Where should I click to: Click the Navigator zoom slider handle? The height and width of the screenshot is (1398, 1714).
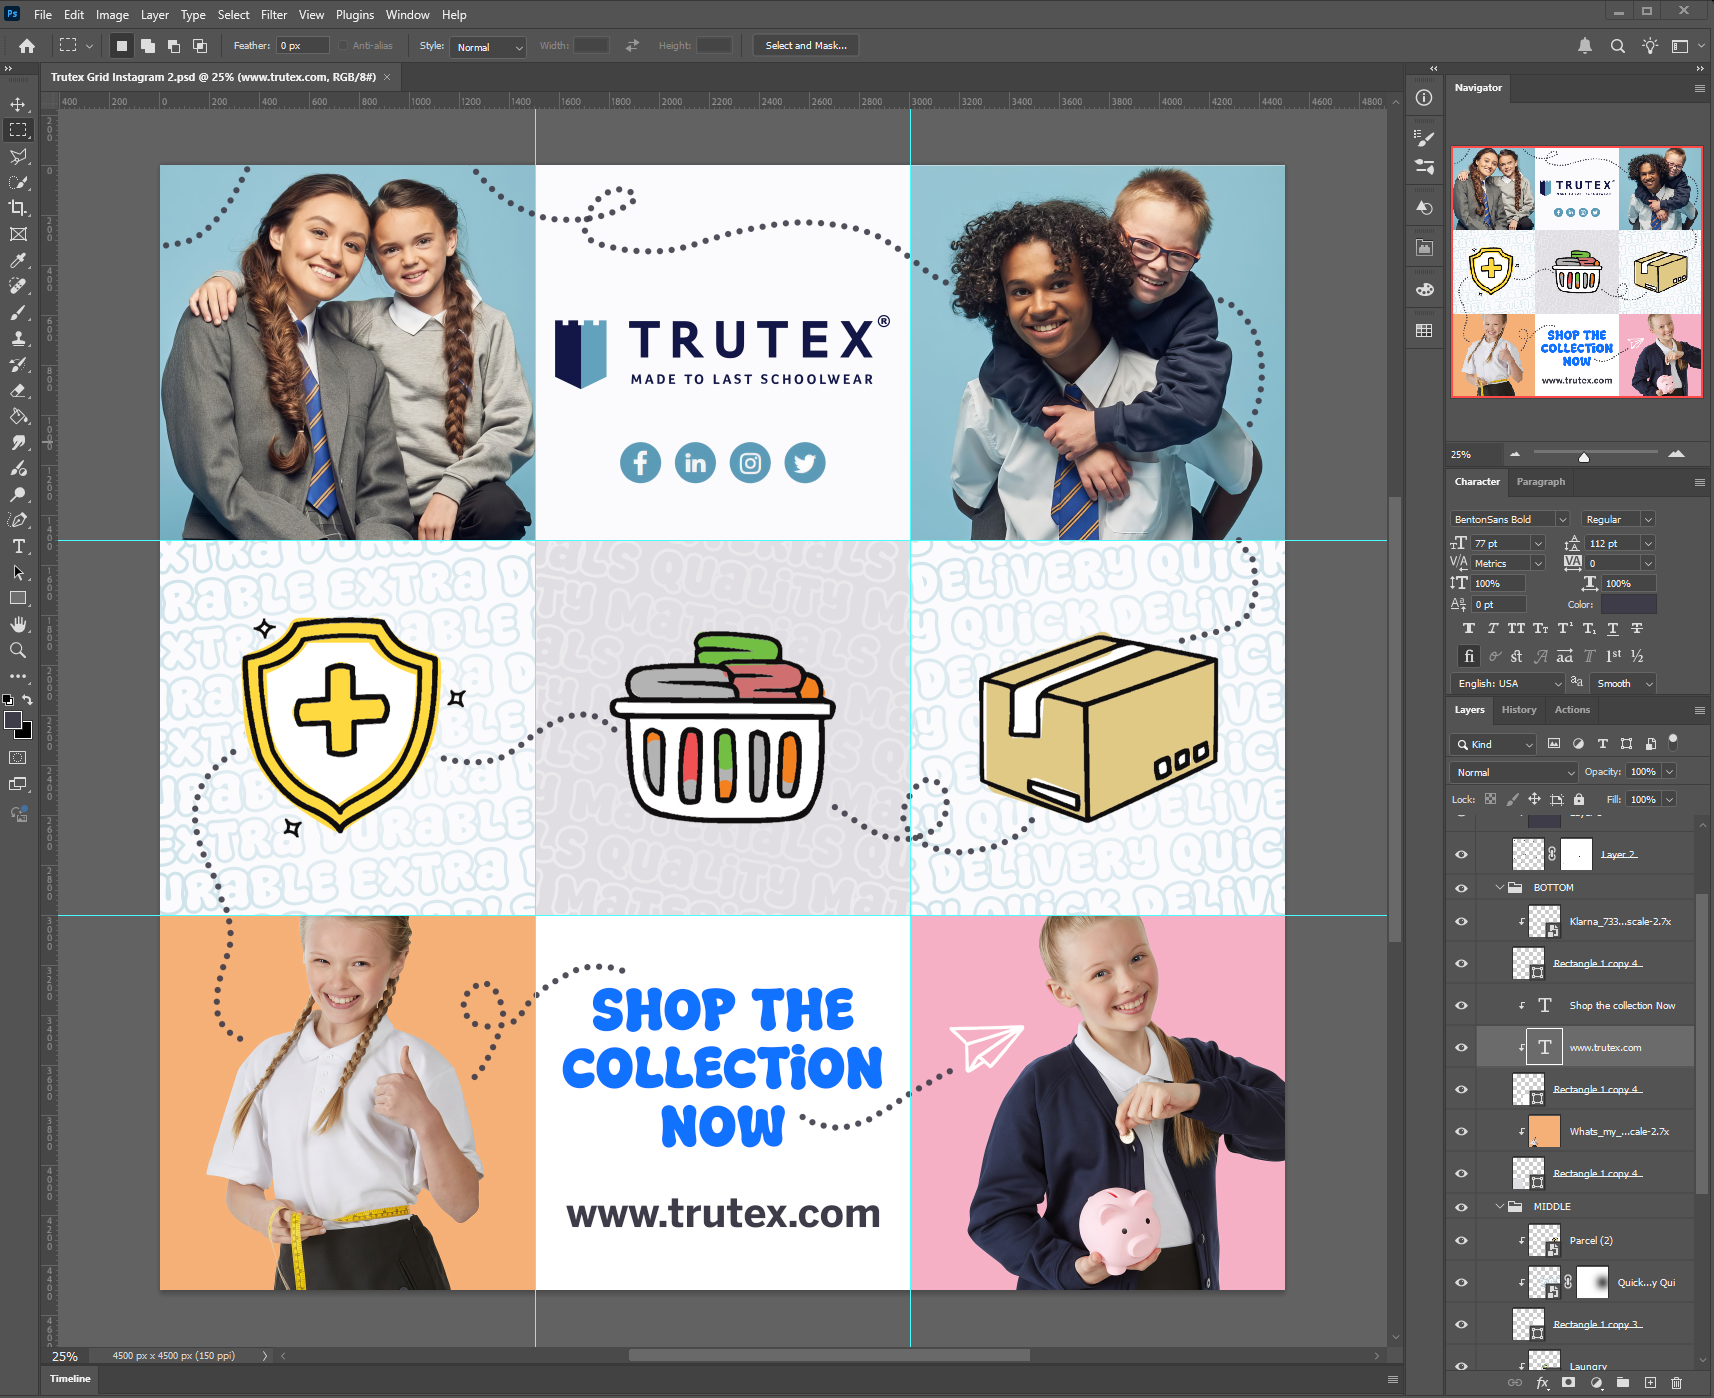click(x=1583, y=456)
